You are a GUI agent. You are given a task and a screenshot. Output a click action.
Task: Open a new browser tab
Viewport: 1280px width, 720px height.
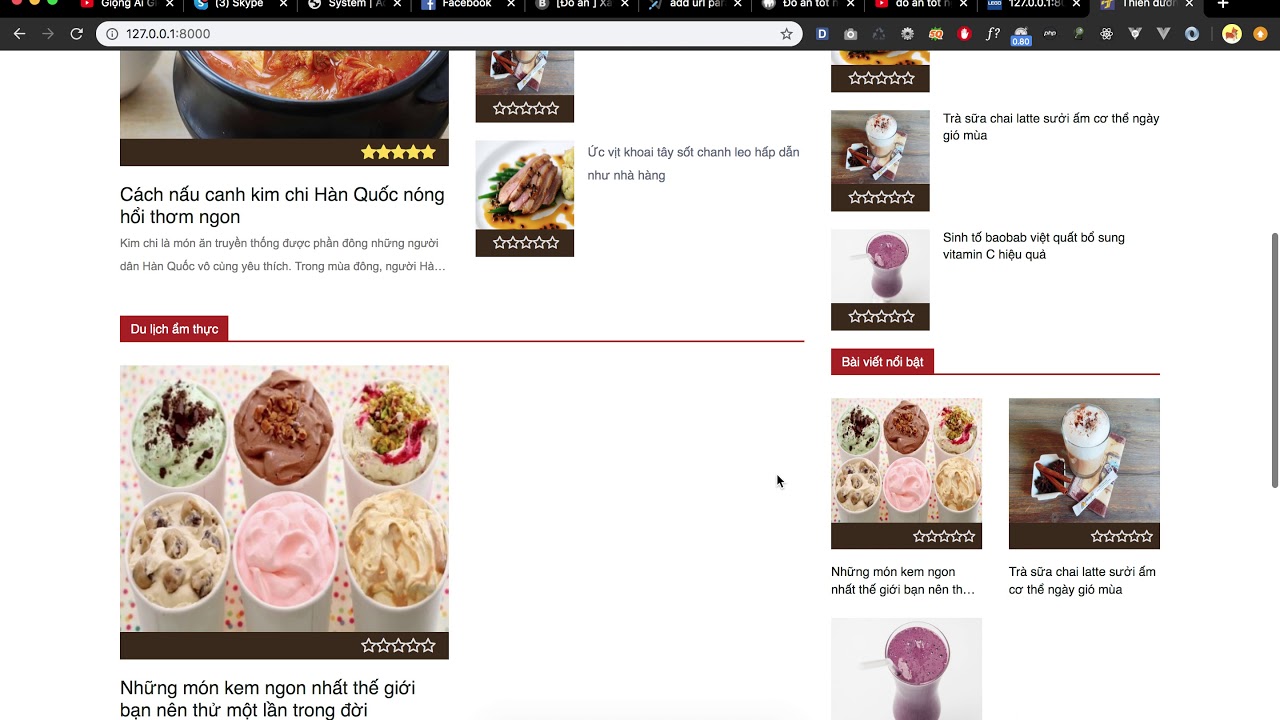click(x=1222, y=5)
